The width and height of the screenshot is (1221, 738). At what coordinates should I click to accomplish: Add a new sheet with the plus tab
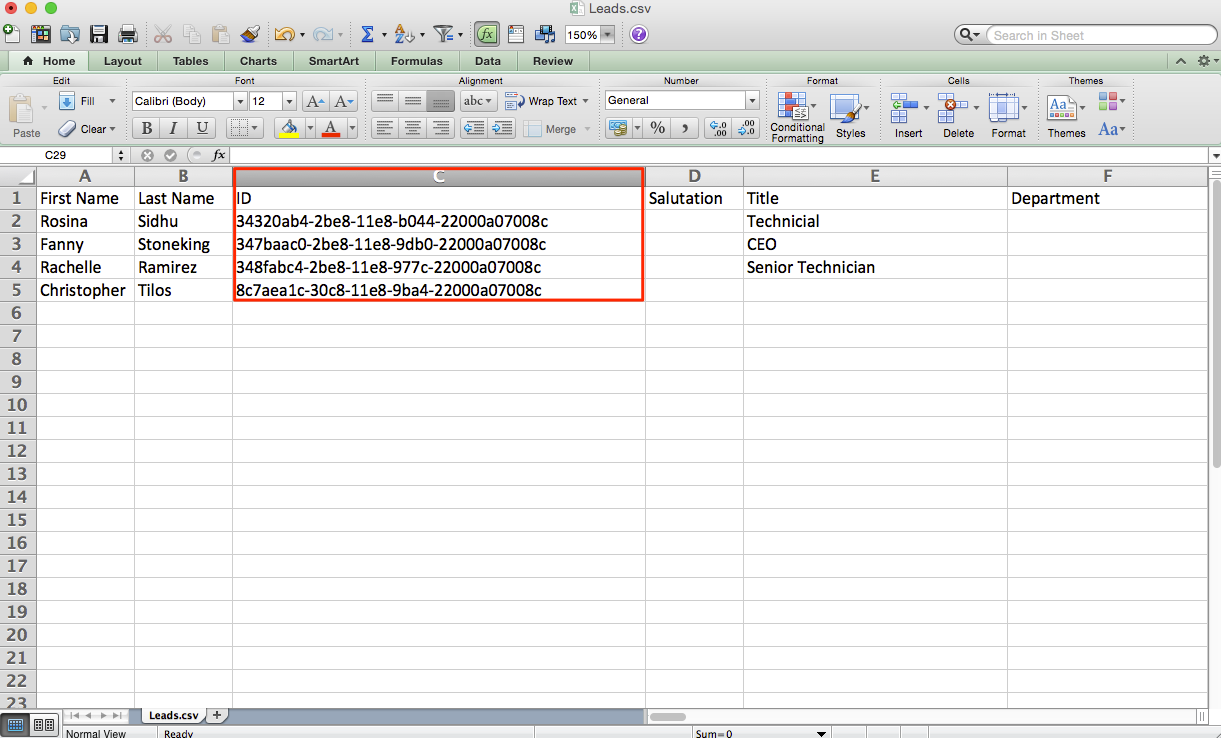[x=218, y=715]
